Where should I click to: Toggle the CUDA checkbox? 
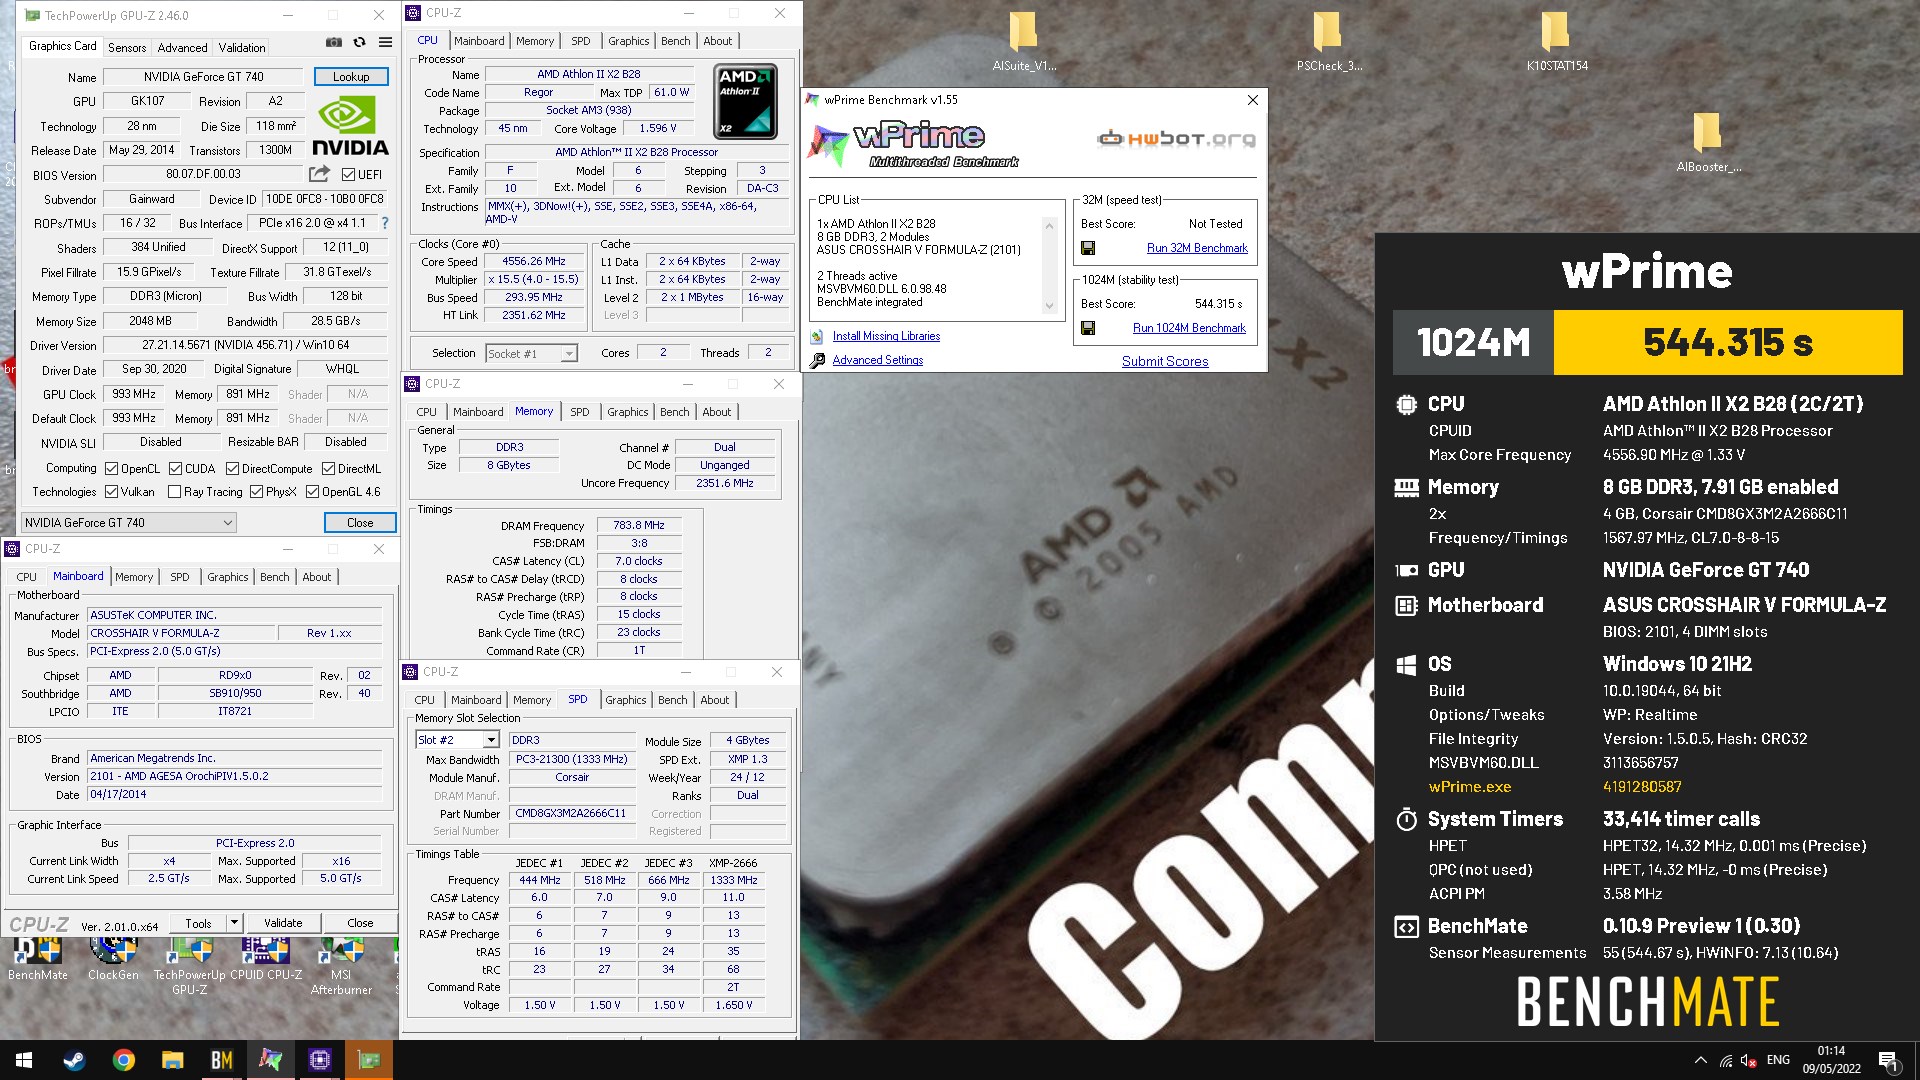[175, 468]
